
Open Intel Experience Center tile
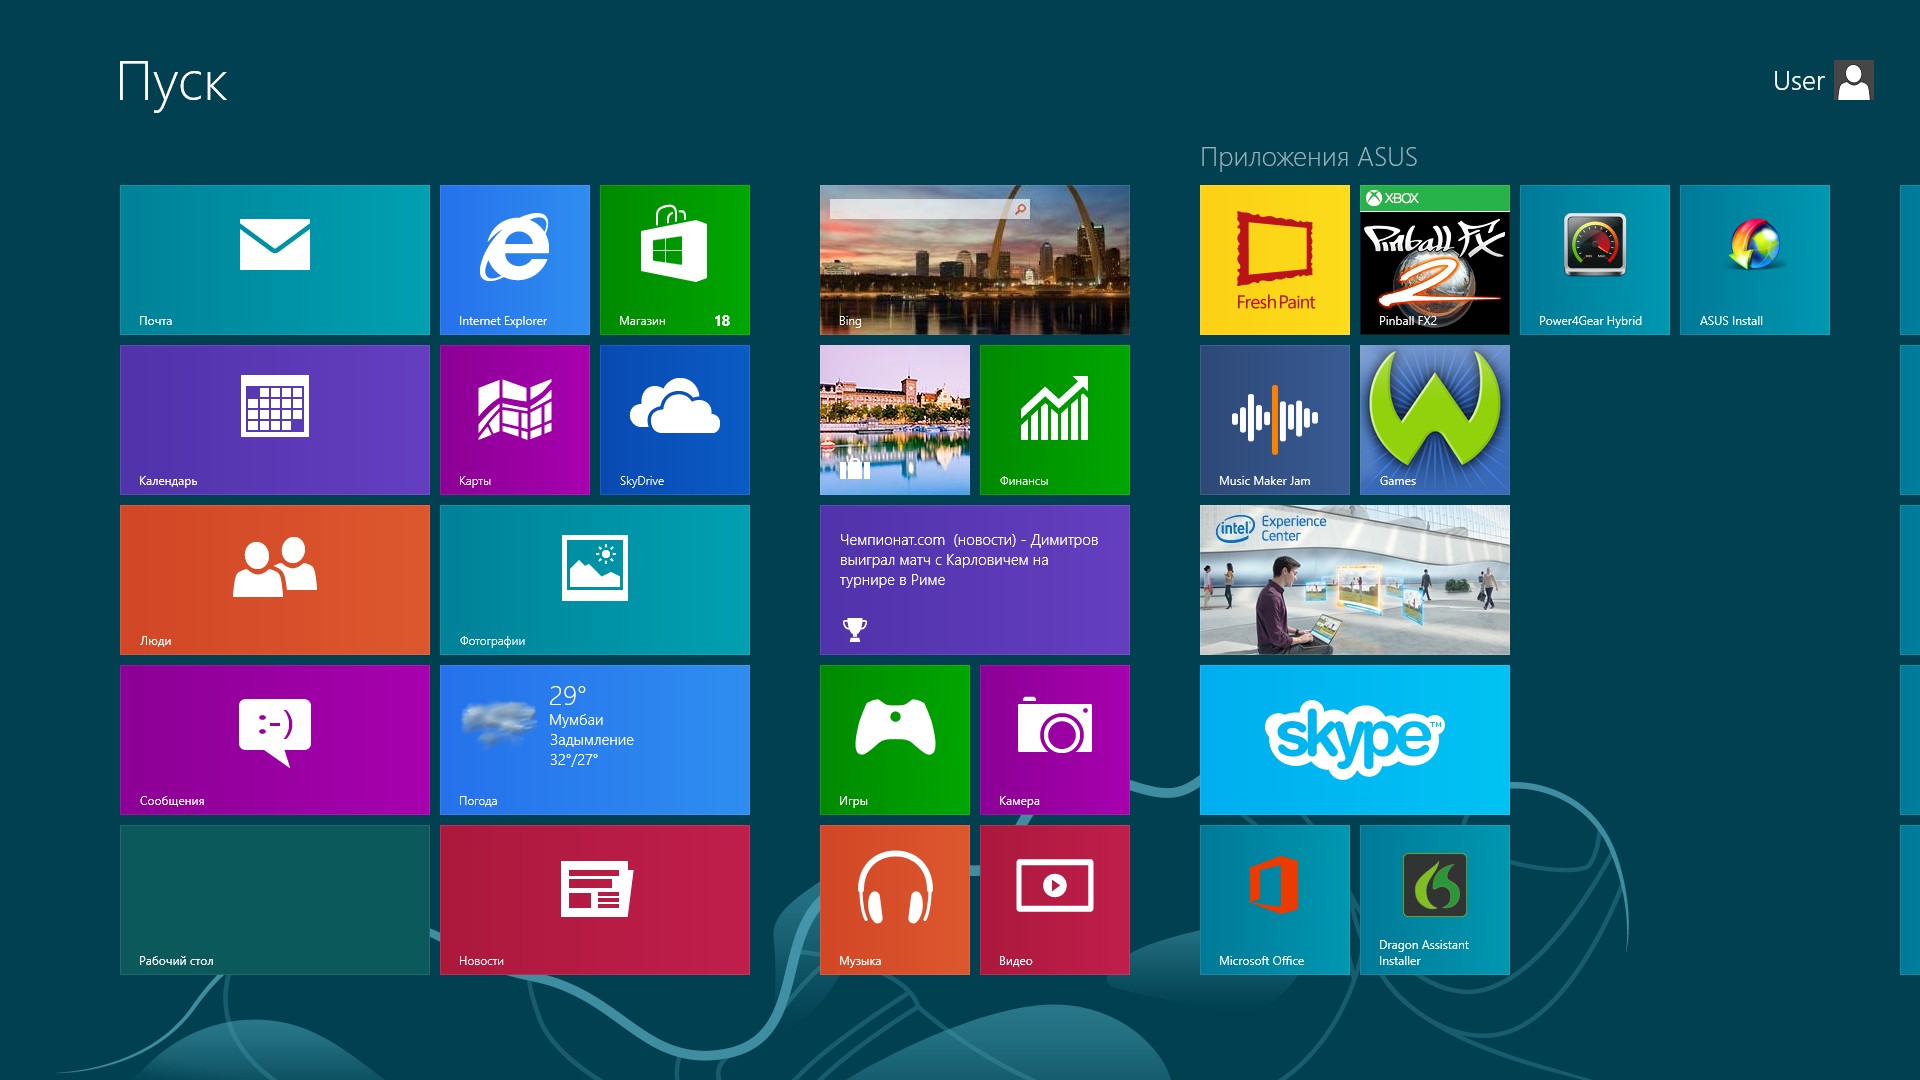[x=1354, y=579]
